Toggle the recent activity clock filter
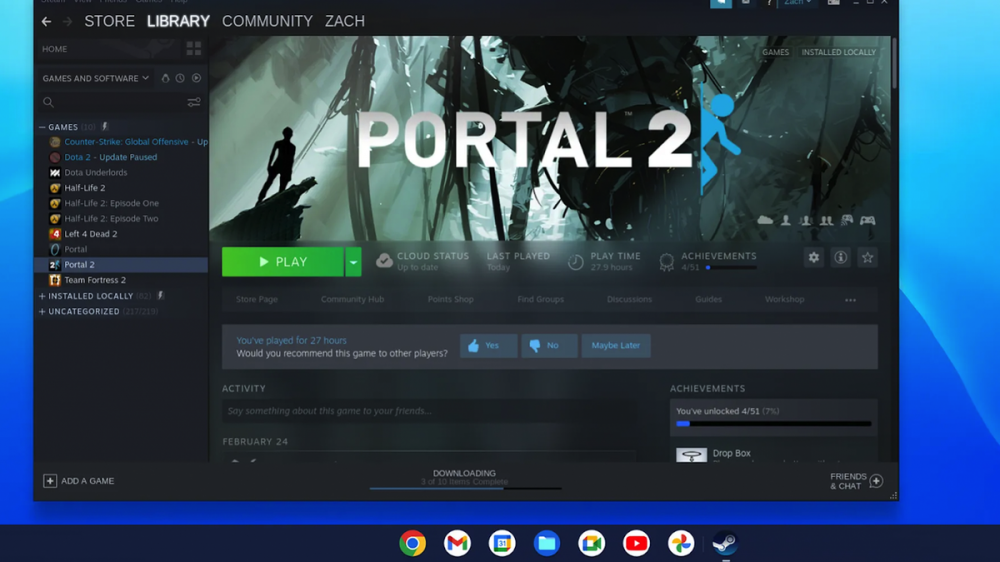 click(180, 78)
